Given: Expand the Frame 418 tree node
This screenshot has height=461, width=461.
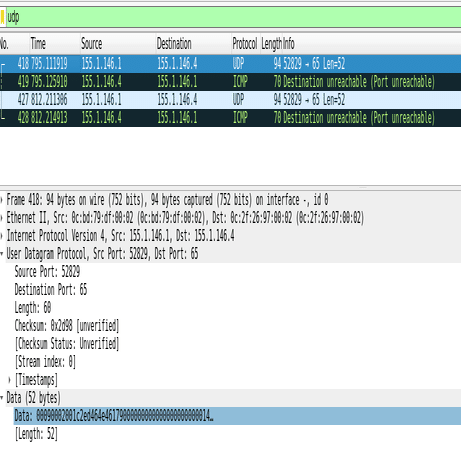Looking at the screenshot, I should coord(2,200).
